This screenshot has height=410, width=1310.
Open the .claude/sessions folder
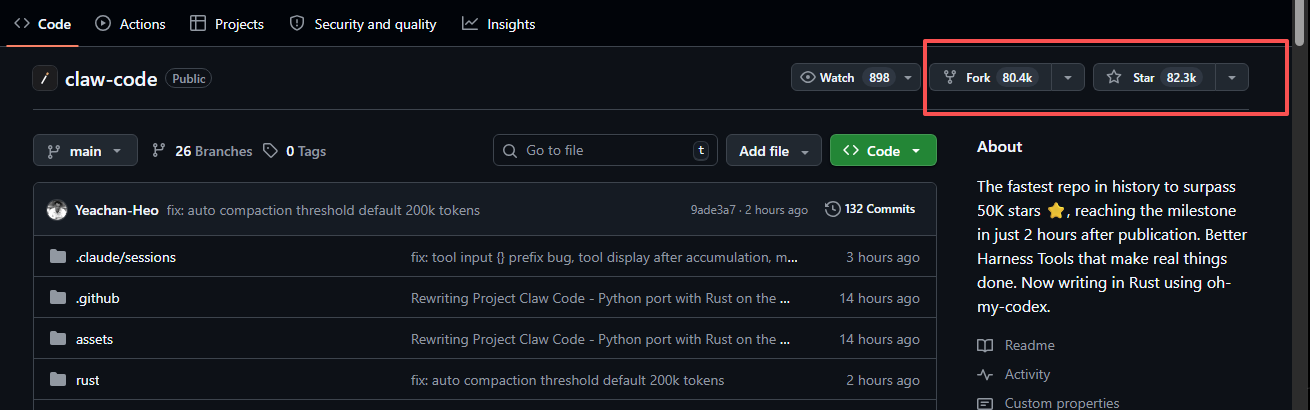(126, 257)
